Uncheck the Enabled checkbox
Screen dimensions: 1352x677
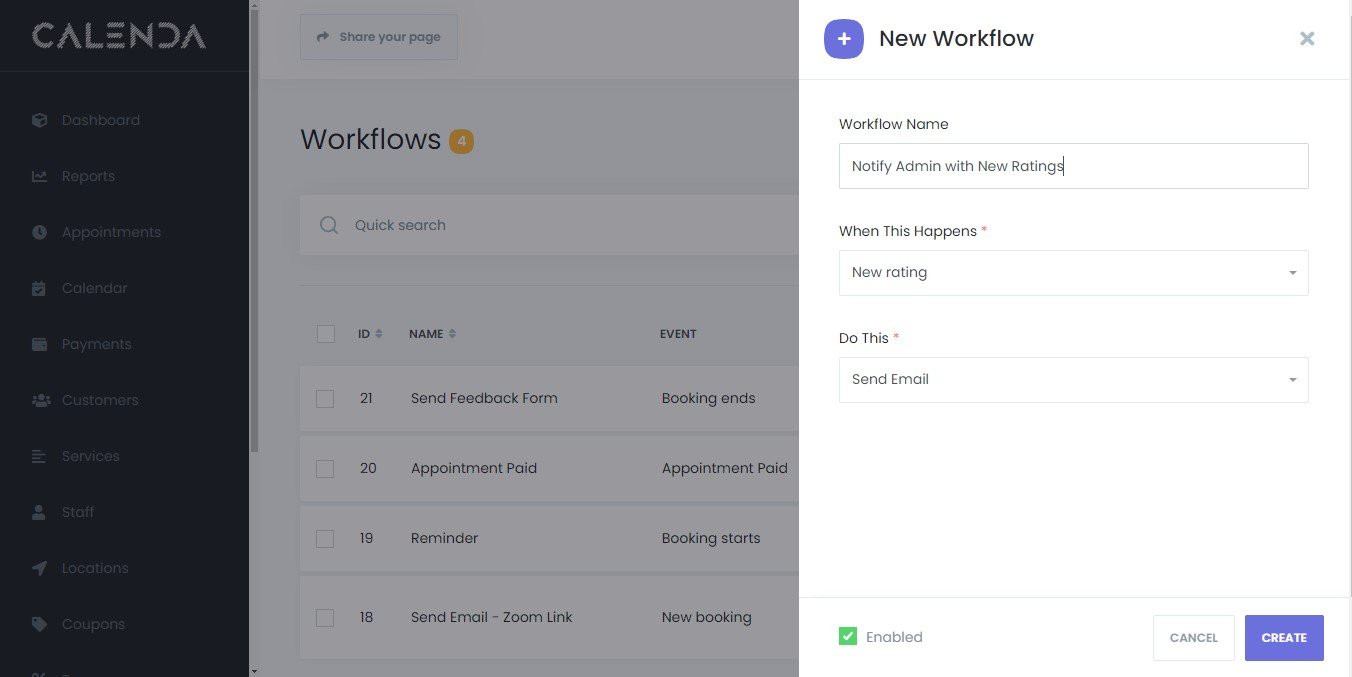tap(848, 636)
